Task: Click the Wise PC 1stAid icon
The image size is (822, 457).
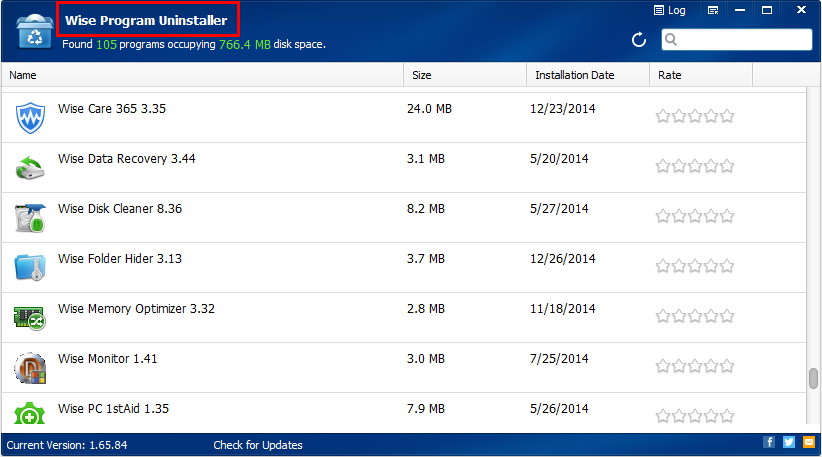Action: pos(29,414)
